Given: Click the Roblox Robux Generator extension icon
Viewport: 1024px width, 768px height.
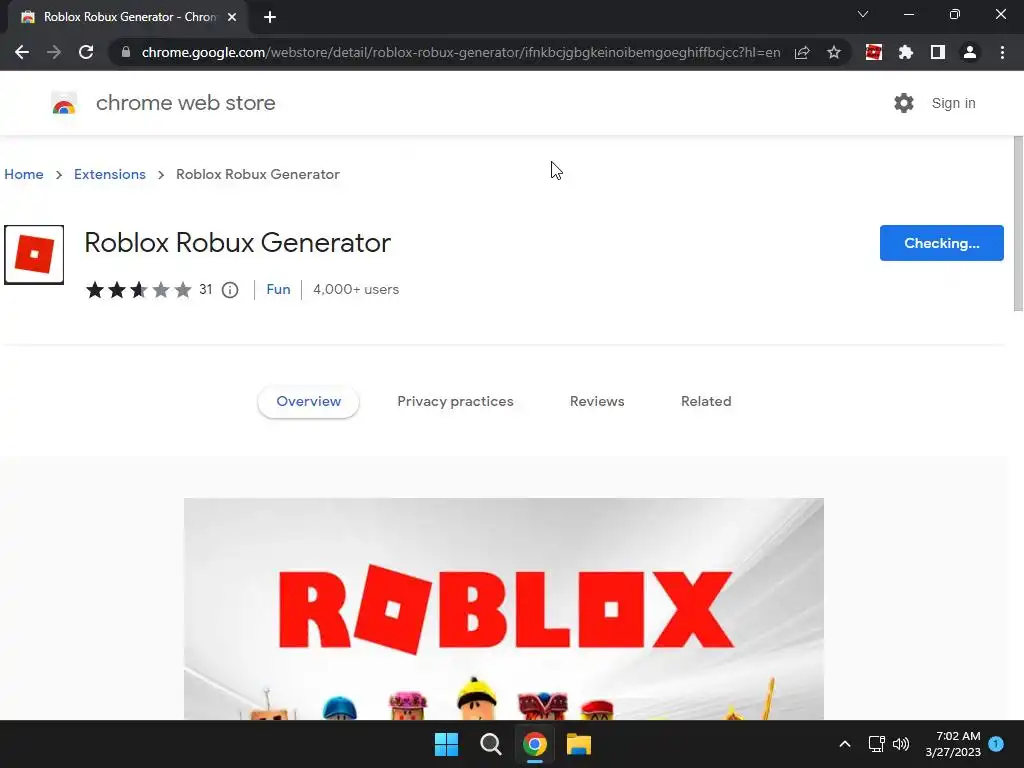Looking at the screenshot, I should pos(34,255).
